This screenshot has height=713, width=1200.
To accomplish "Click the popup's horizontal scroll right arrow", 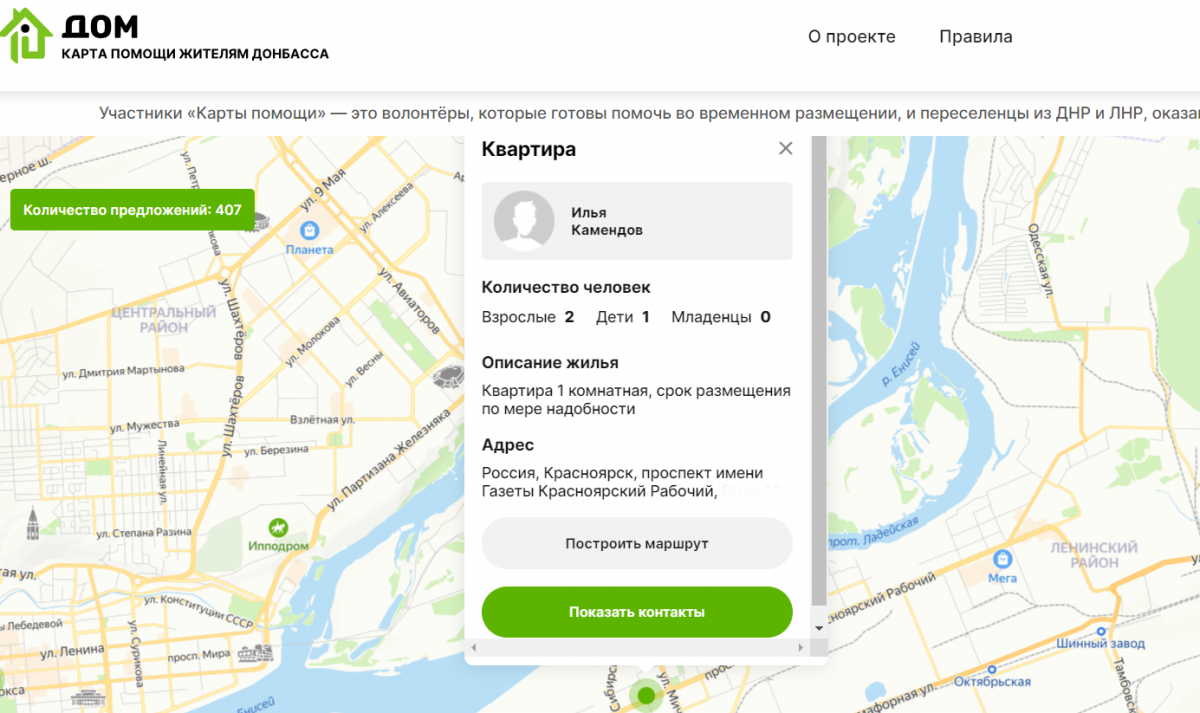I will tap(800, 648).
